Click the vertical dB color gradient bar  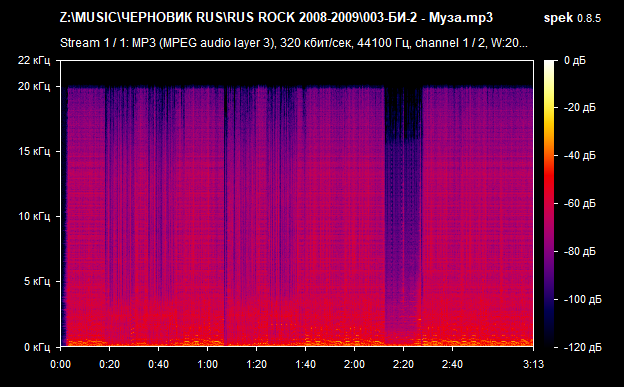point(549,204)
